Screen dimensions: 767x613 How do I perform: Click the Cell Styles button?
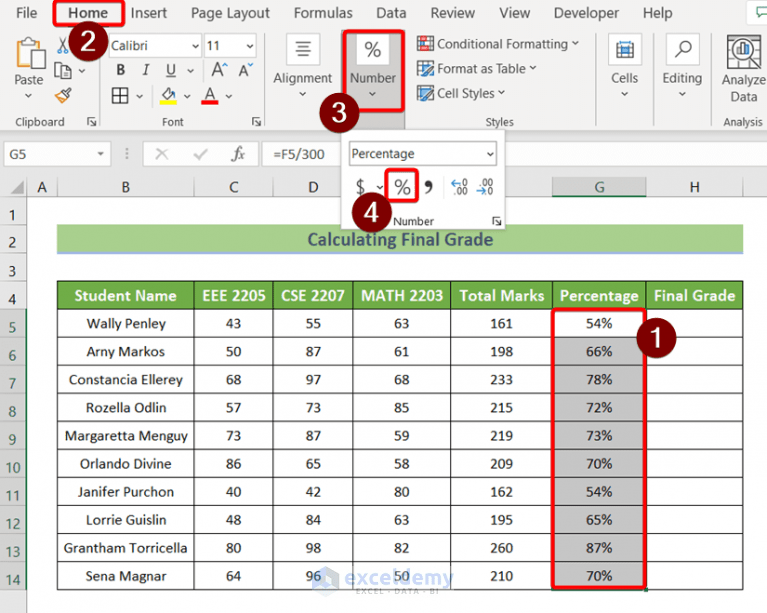point(465,93)
